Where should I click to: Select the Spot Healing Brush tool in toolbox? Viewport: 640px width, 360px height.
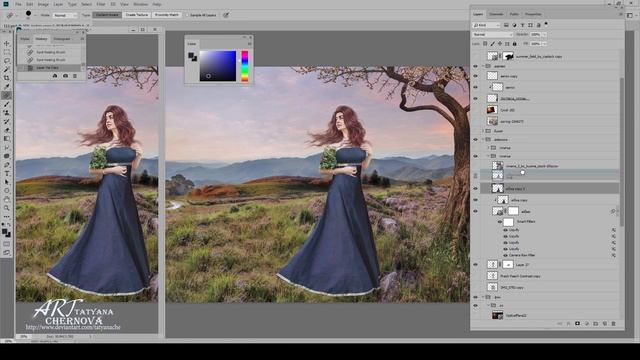pos(7,95)
